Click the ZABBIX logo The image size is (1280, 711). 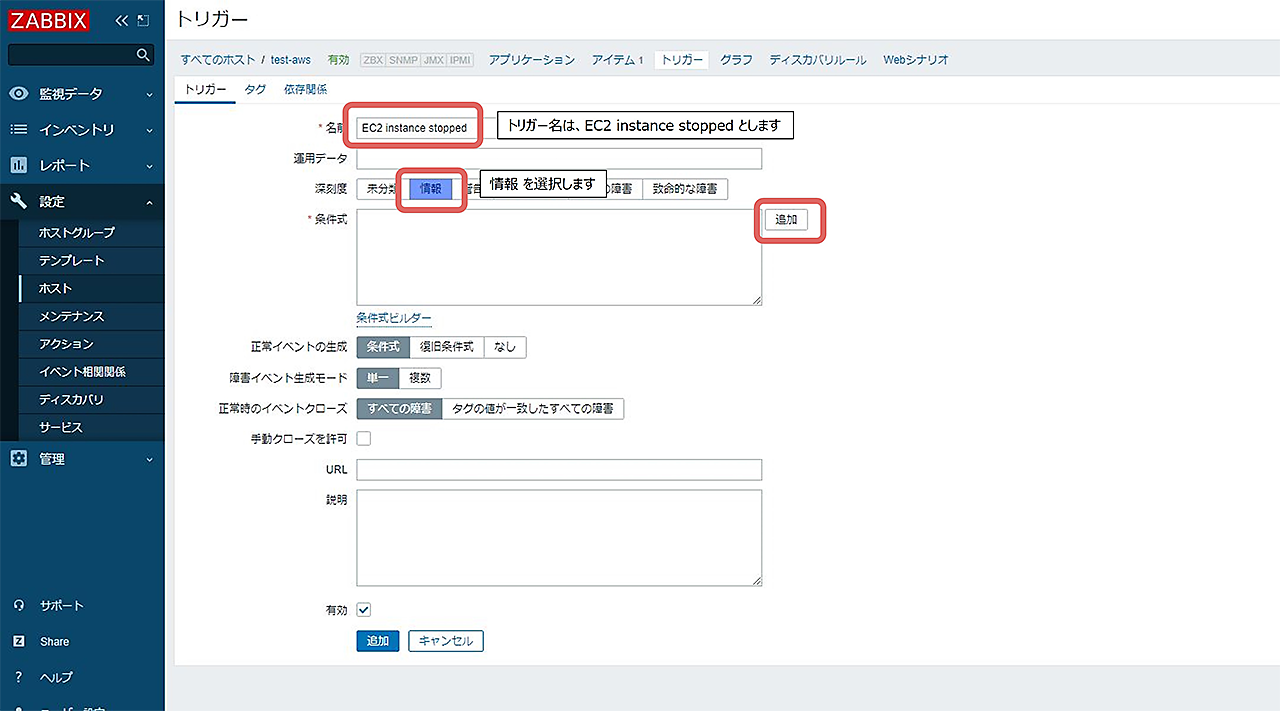[x=48, y=20]
